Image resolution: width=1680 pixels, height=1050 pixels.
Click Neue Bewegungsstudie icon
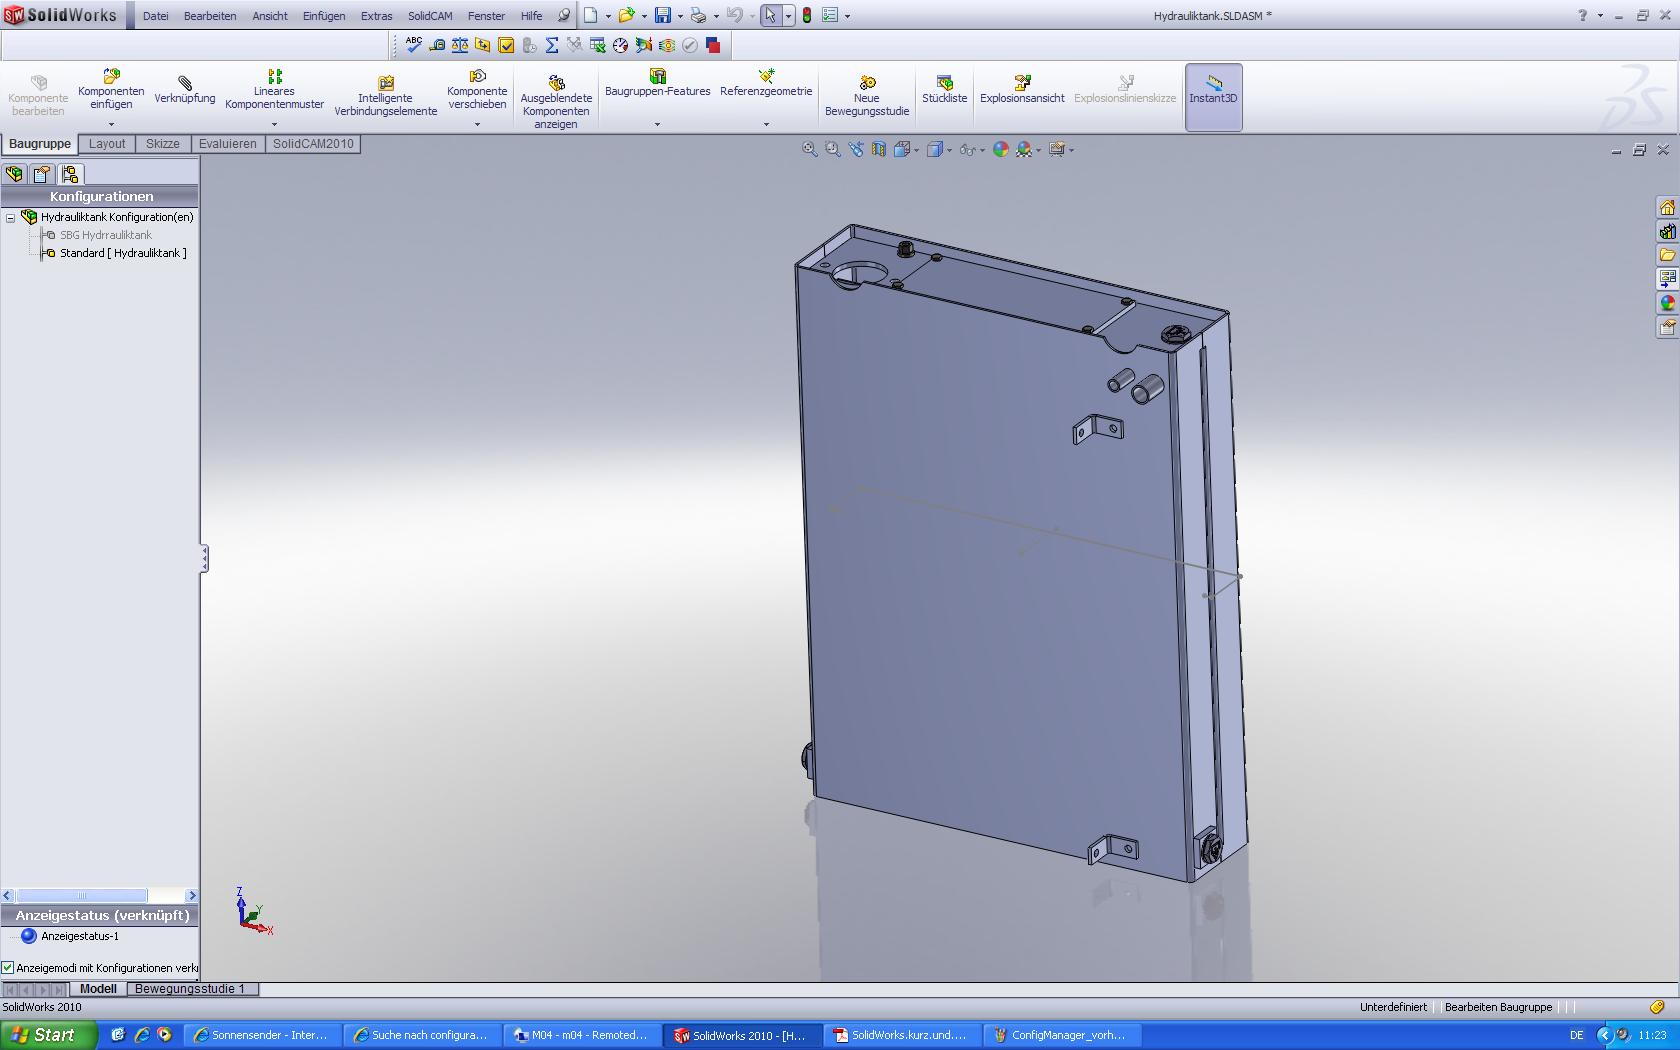[866, 84]
